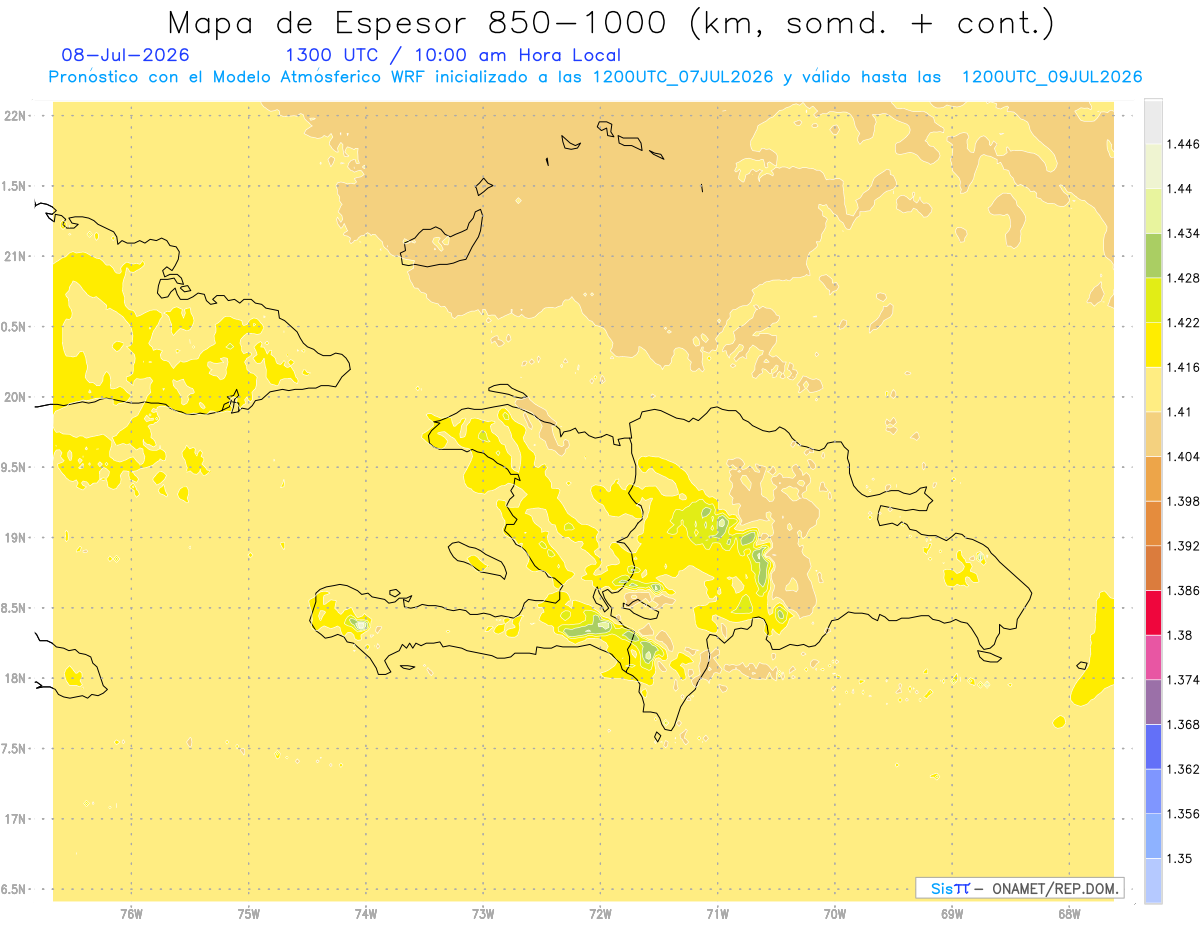Click the color bar value label '1.44'
The height and width of the screenshot is (927, 1200).
(1179, 188)
